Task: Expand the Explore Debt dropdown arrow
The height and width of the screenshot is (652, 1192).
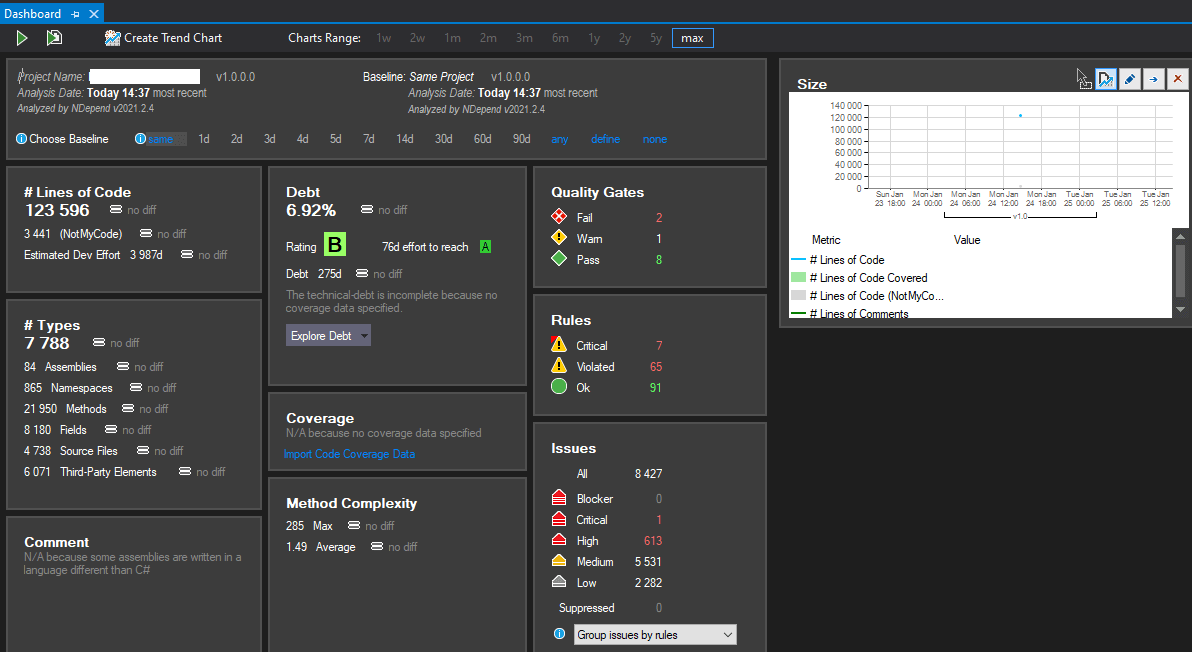Action: point(364,336)
